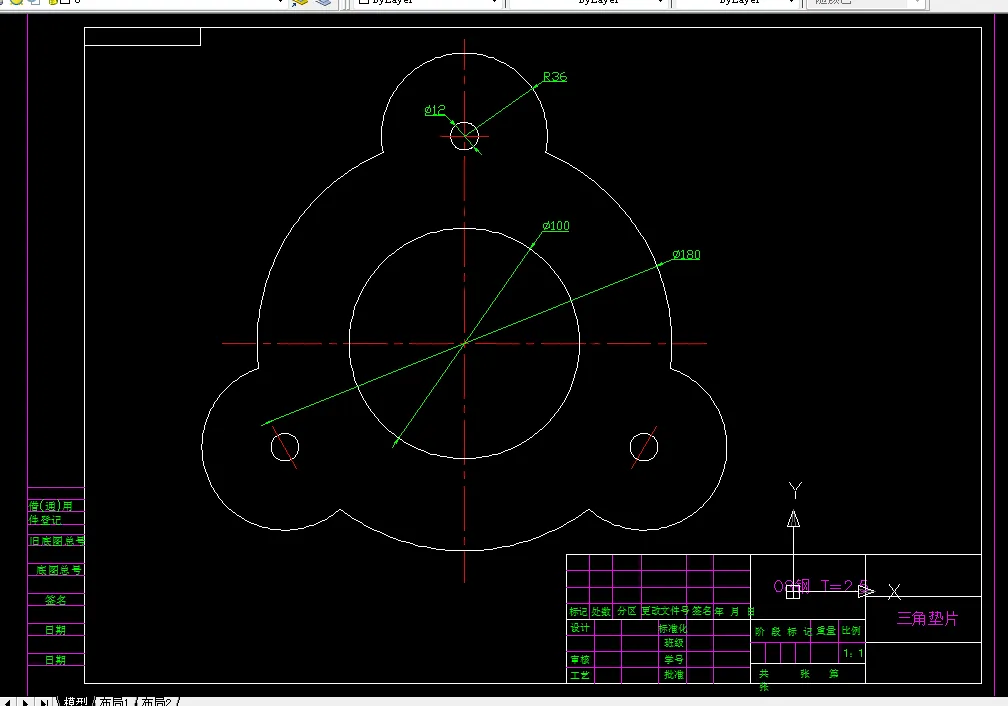1008x706 pixels.
Task: Click the previous-tab arrow beside 模型
Action: coord(6,702)
